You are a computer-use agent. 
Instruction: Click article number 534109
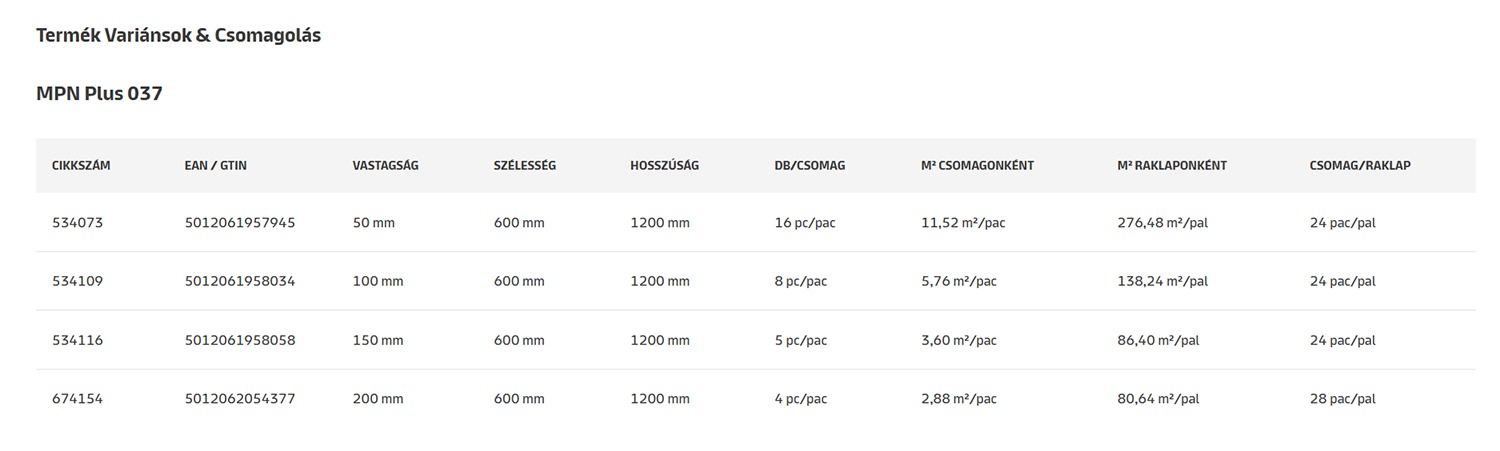click(77, 282)
